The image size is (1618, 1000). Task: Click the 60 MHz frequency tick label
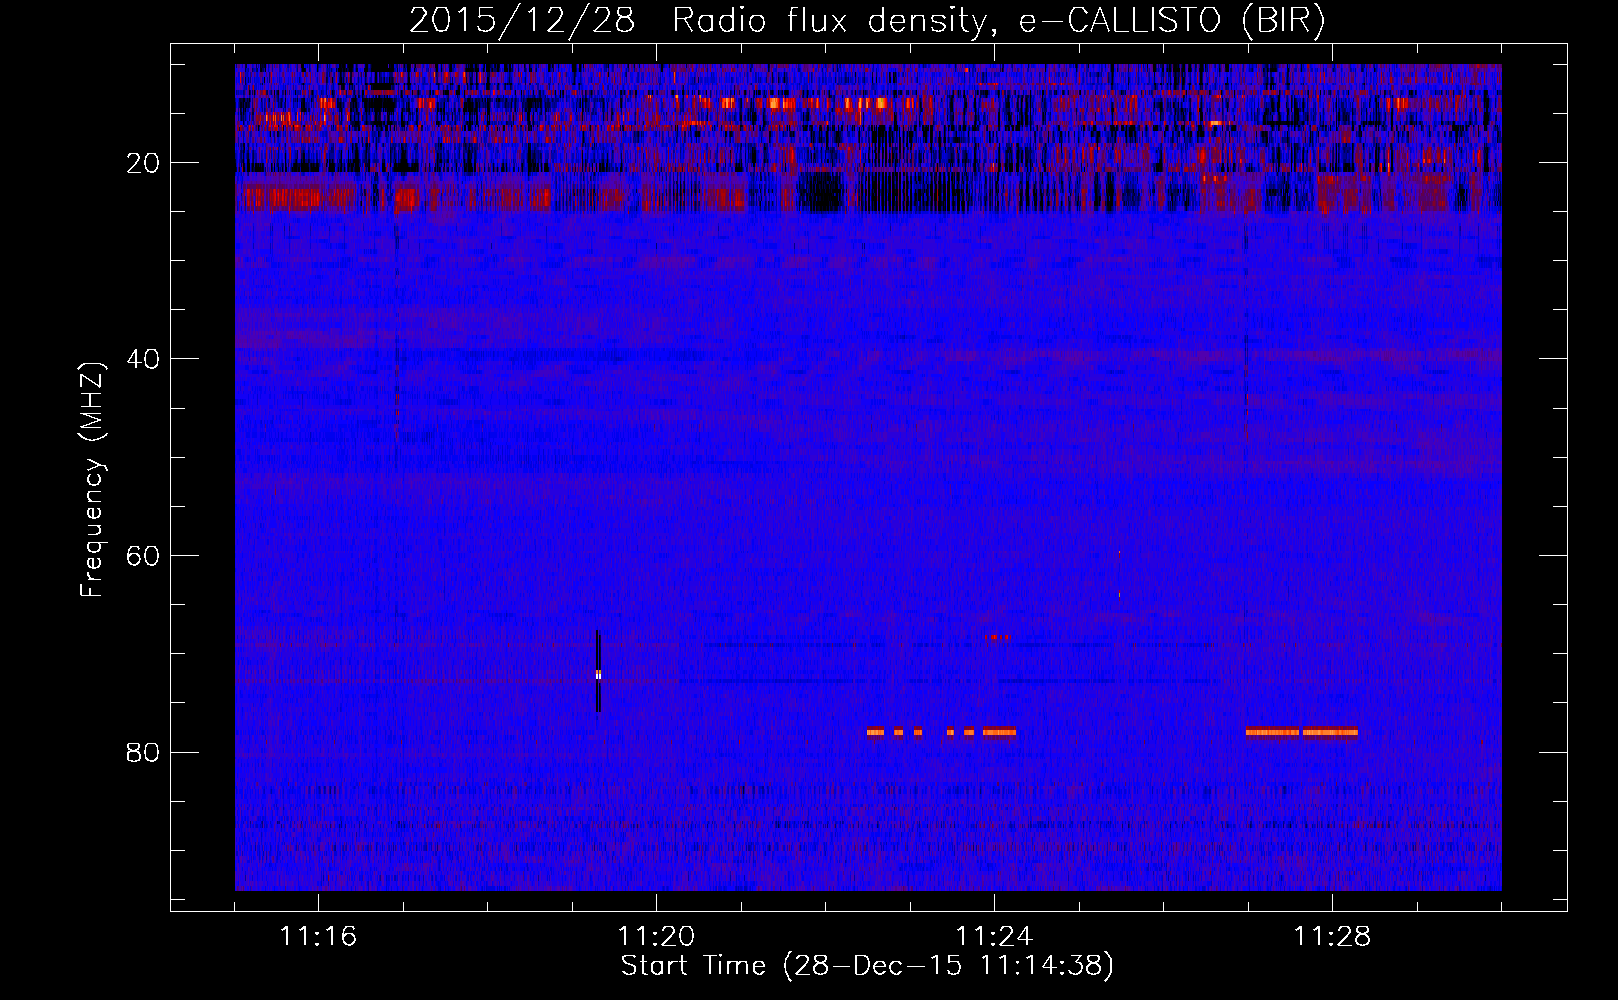143,556
